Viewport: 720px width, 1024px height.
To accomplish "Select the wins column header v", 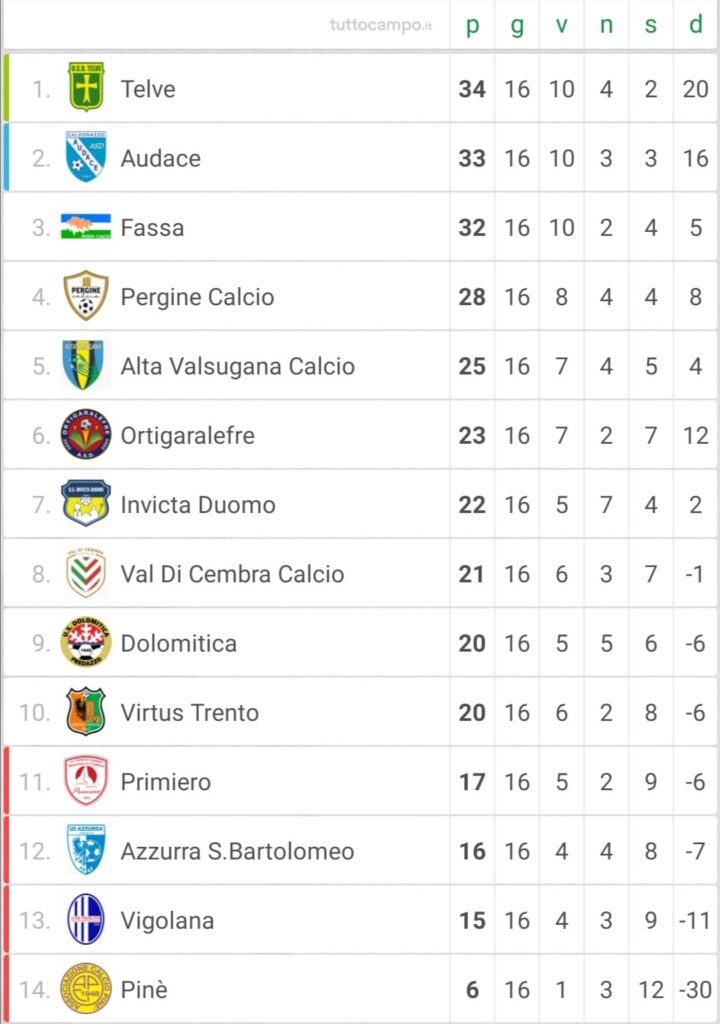I will click(x=561, y=25).
